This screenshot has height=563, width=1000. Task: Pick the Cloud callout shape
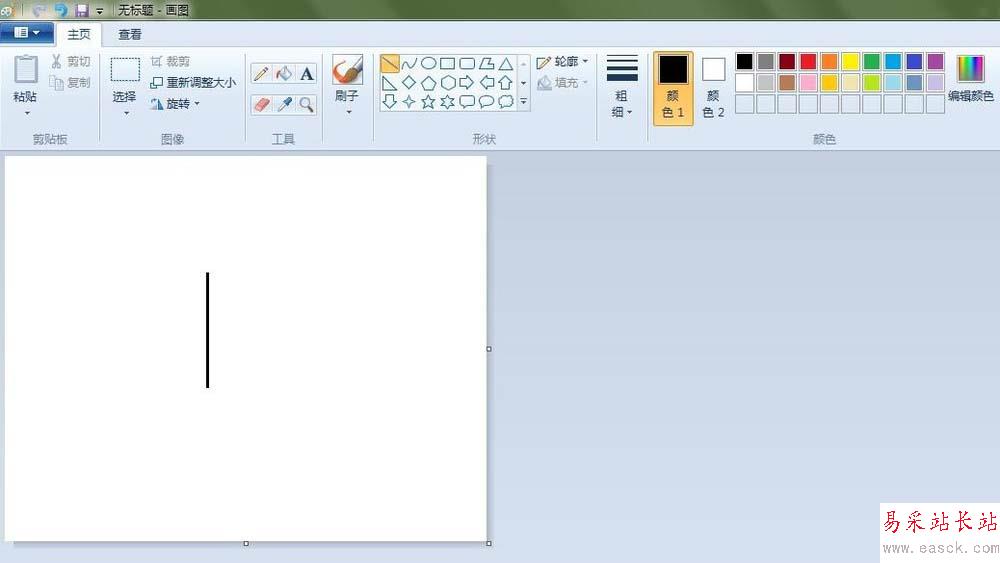click(x=506, y=101)
